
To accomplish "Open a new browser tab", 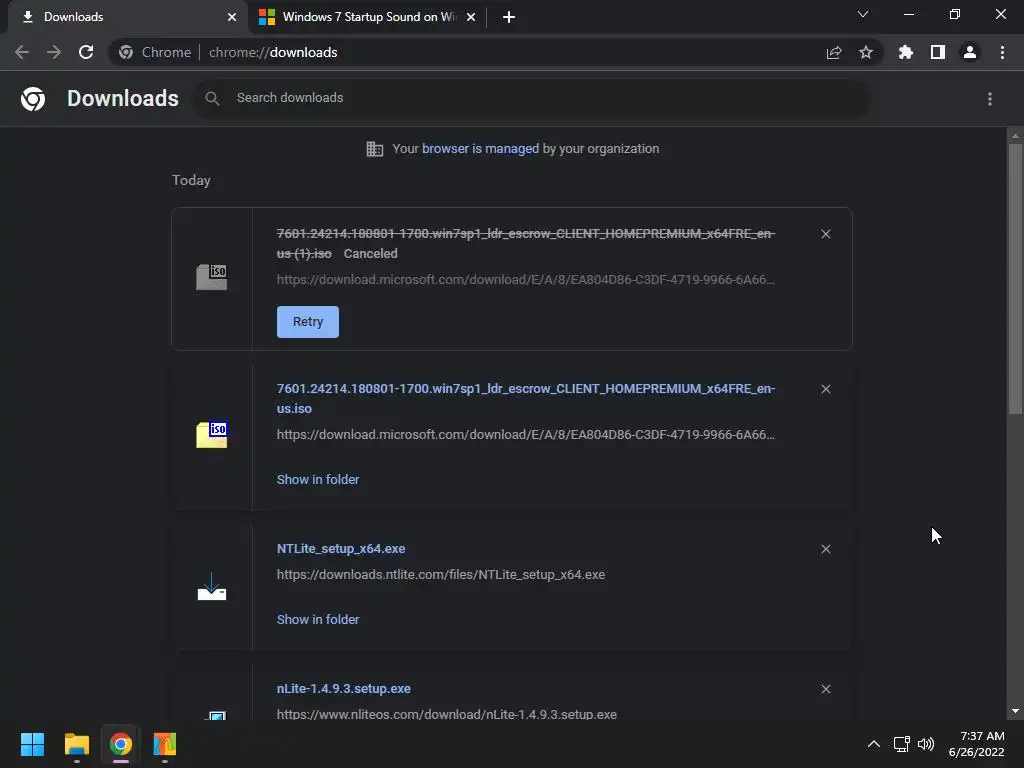I will click(509, 17).
